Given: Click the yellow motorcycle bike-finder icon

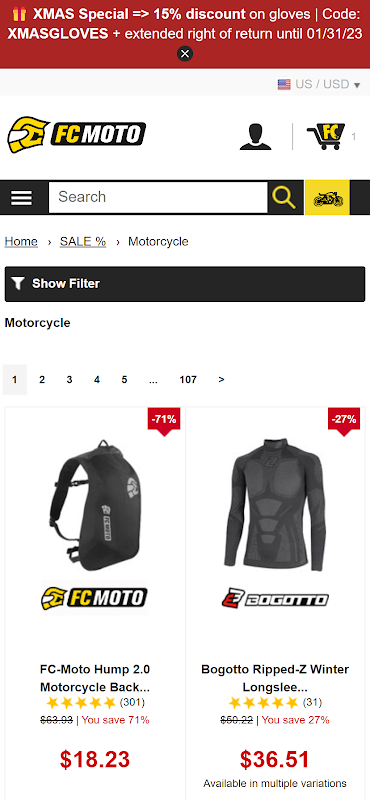Looking at the screenshot, I should [x=327, y=197].
